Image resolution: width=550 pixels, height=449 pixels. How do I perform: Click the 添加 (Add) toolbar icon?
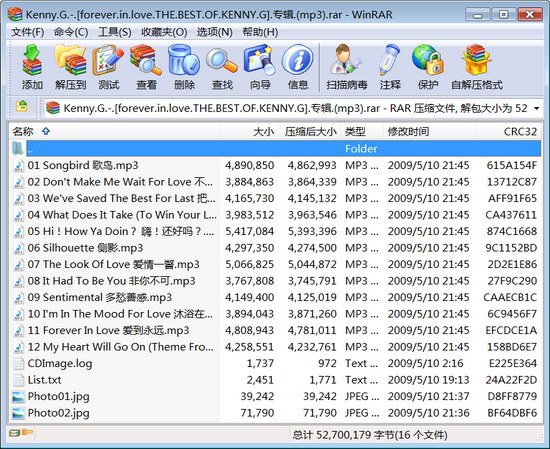32,67
